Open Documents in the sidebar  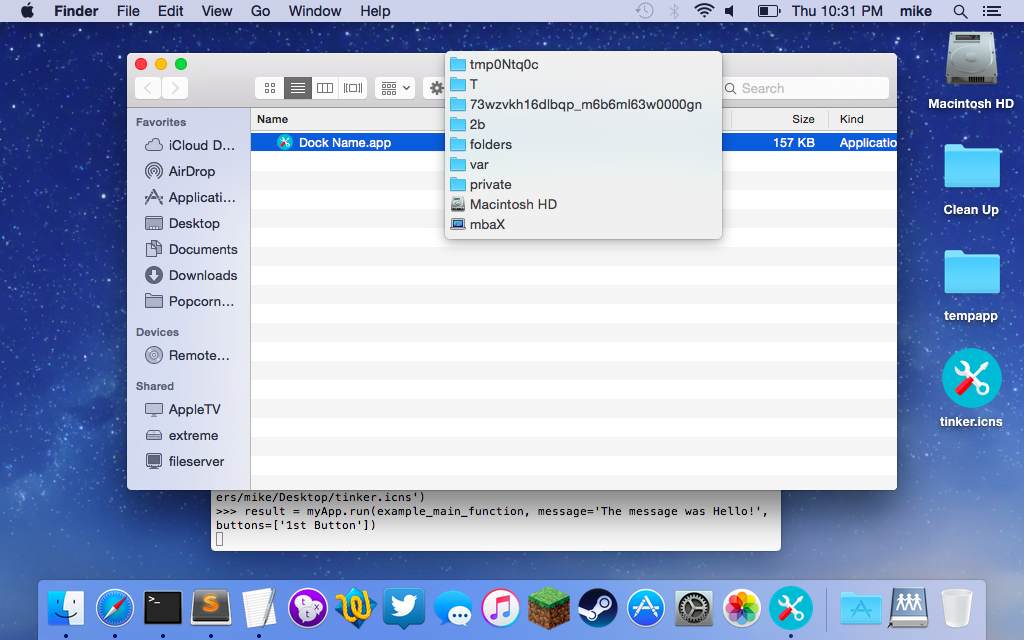(x=191, y=249)
